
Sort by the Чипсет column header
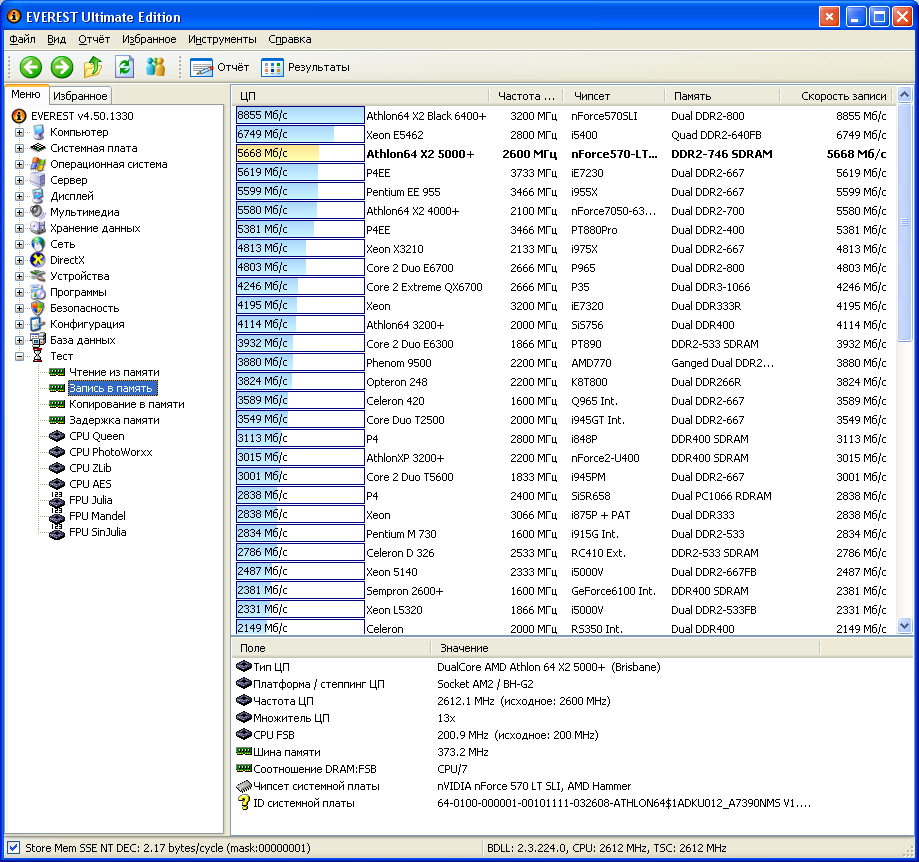point(614,96)
